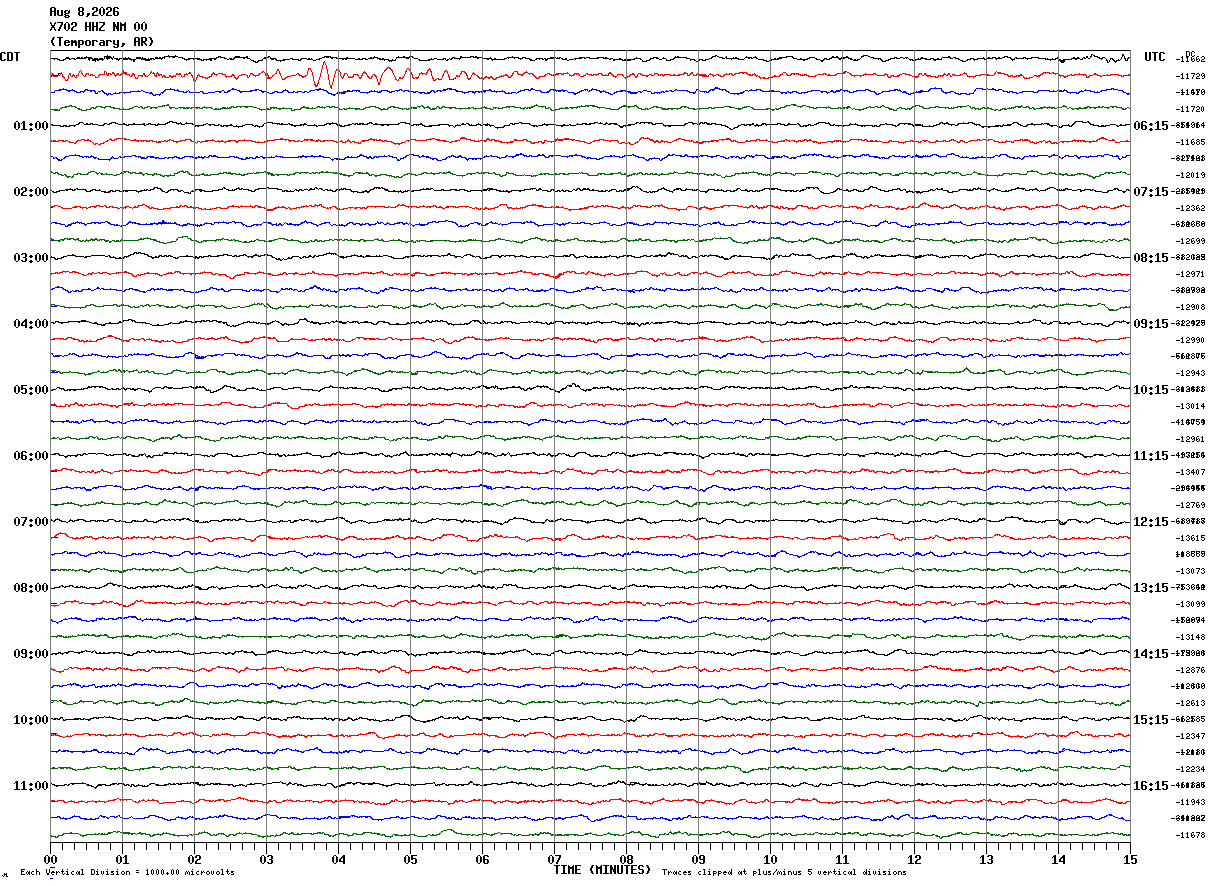Click the 'X702 HHZ NM 00' station label
1210x886 pixels.
point(98,27)
